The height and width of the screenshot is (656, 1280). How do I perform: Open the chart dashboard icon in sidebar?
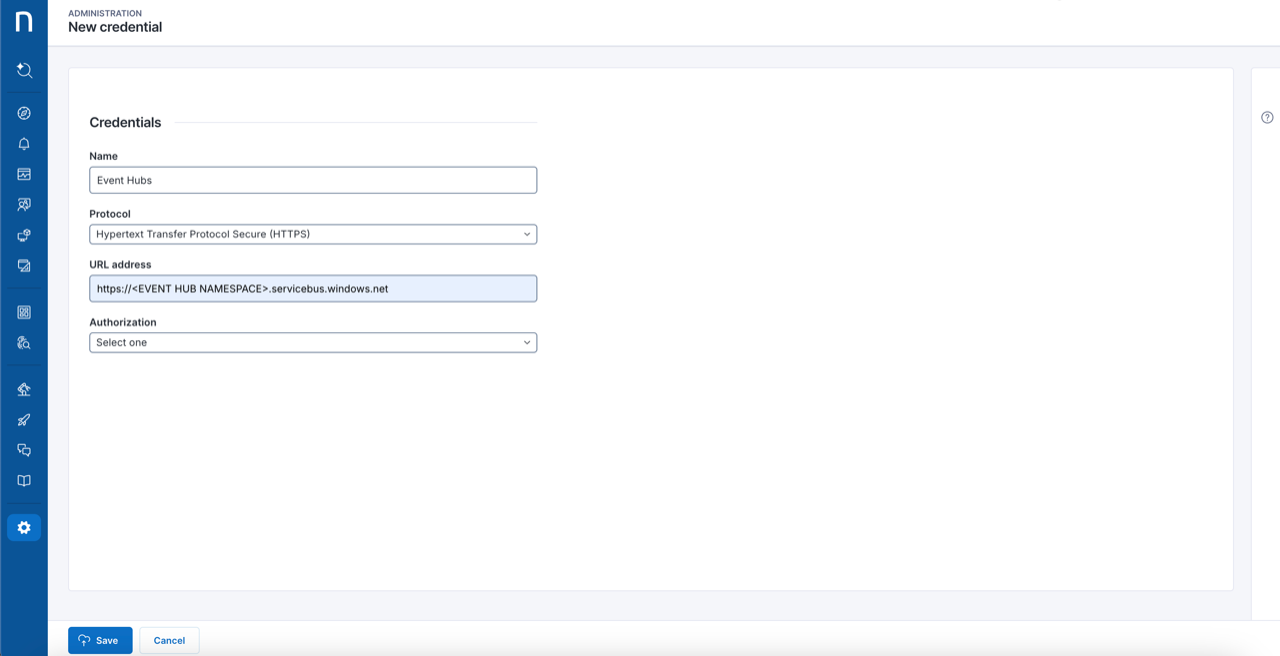(24, 174)
